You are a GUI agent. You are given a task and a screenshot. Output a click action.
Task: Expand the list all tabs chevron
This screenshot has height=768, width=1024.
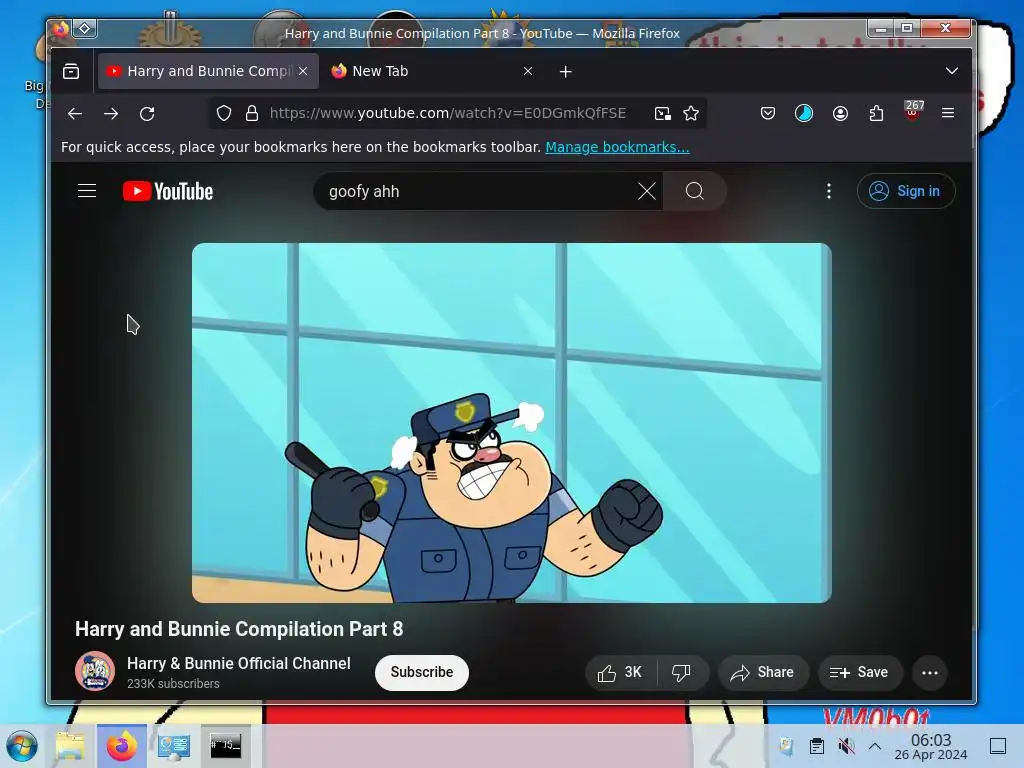[x=952, y=71]
